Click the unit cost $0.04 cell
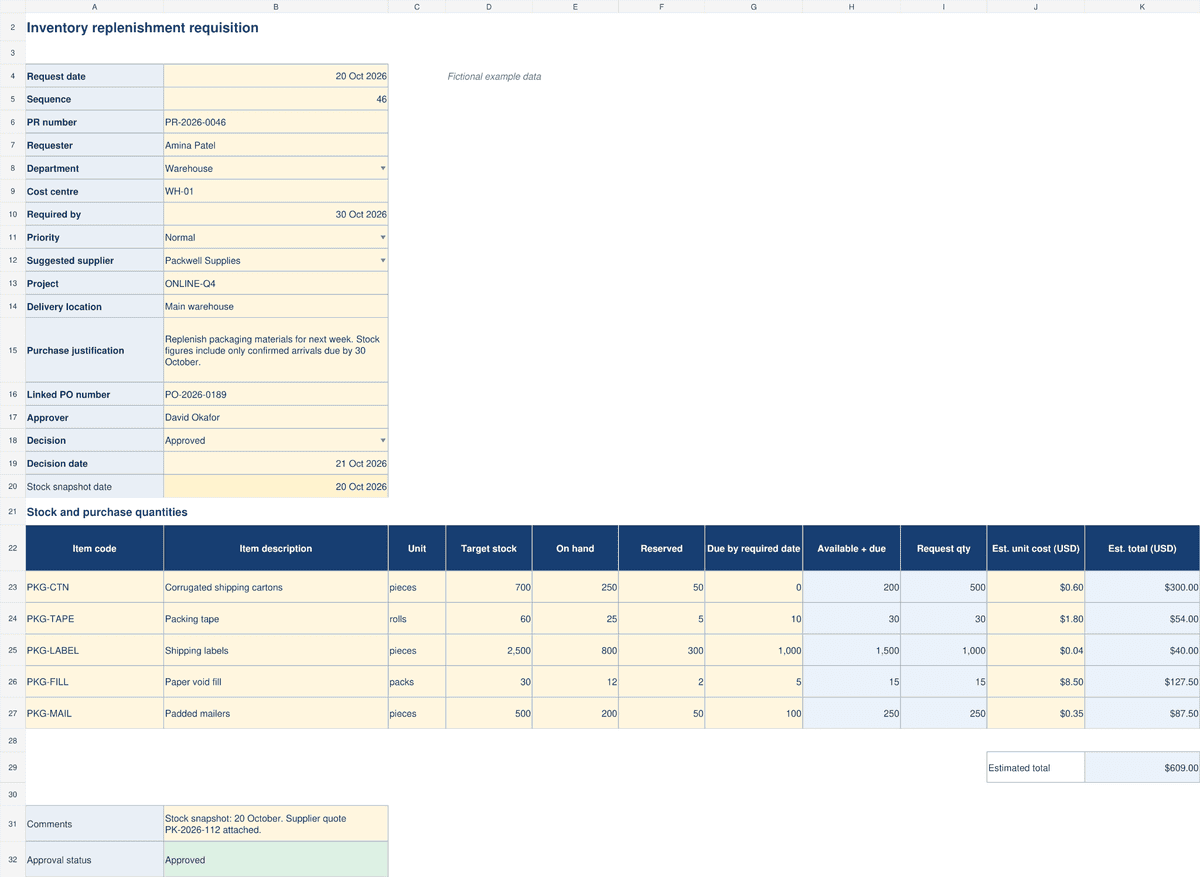1200x877 pixels. coord(1036,650)
